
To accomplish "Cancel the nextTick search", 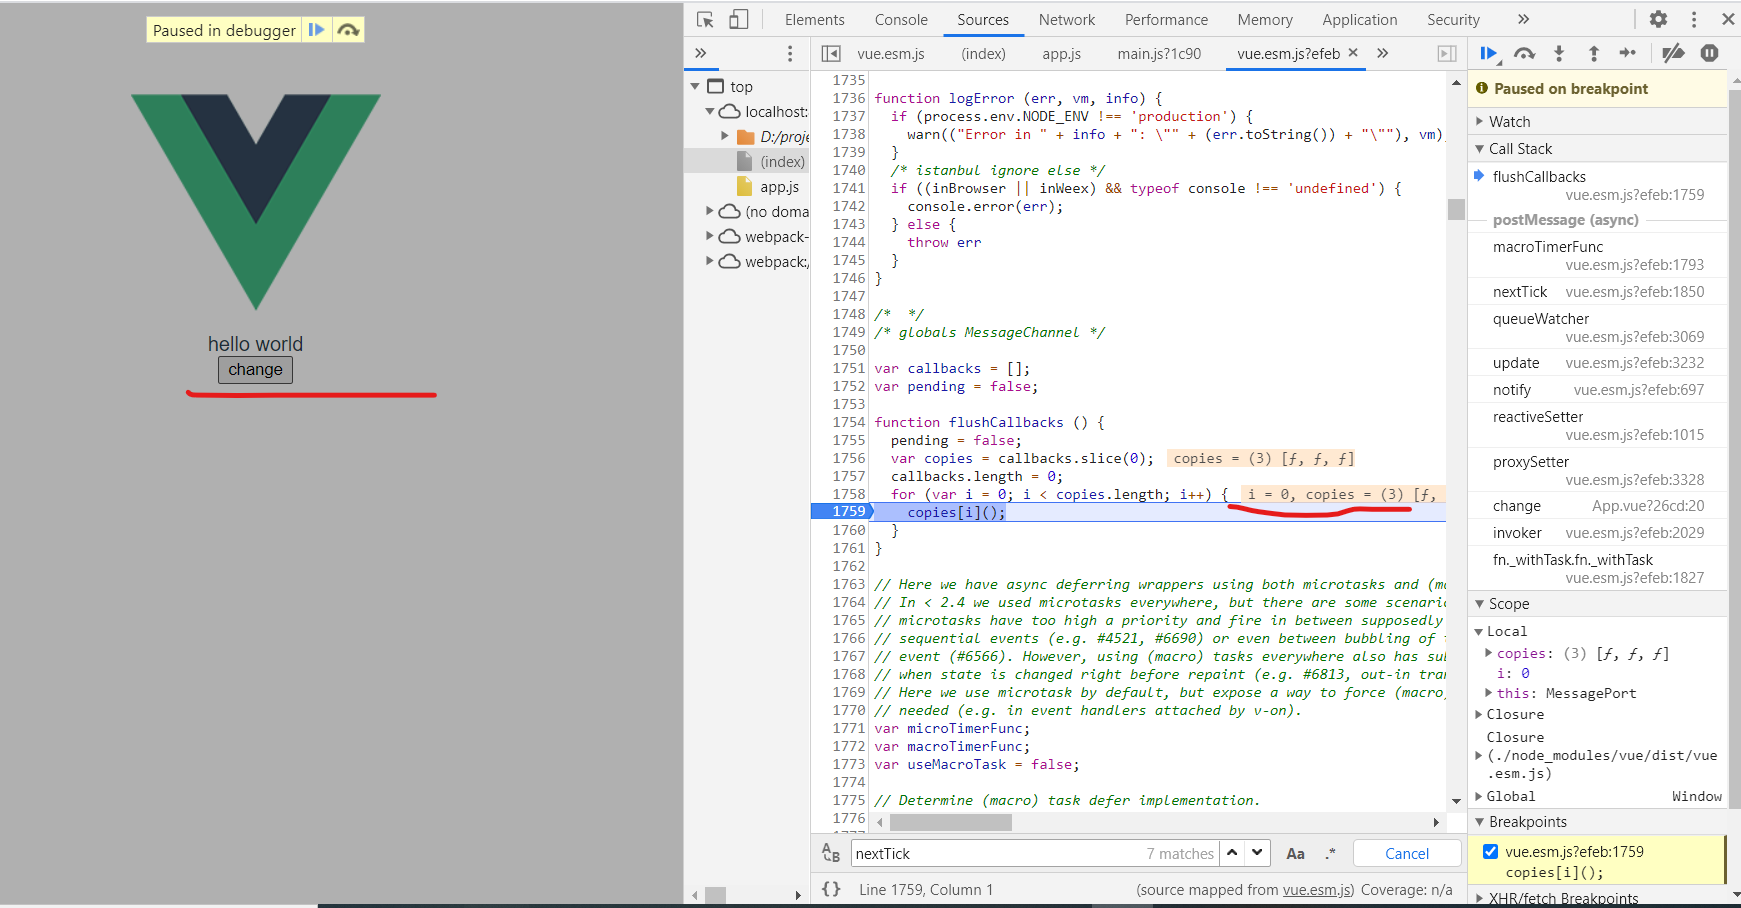I will click(x=1406, y=854).
